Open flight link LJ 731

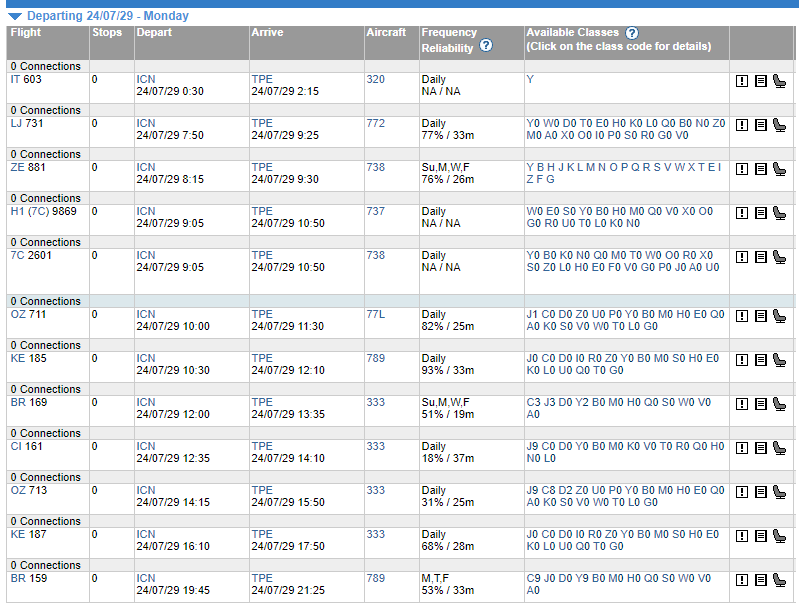coord(27,123)
